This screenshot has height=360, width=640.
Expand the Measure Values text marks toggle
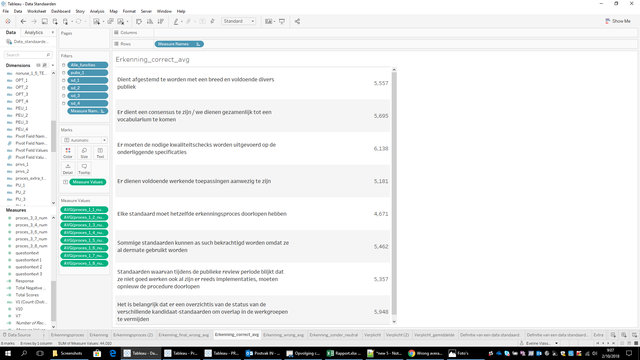click(x=65, y=182)
